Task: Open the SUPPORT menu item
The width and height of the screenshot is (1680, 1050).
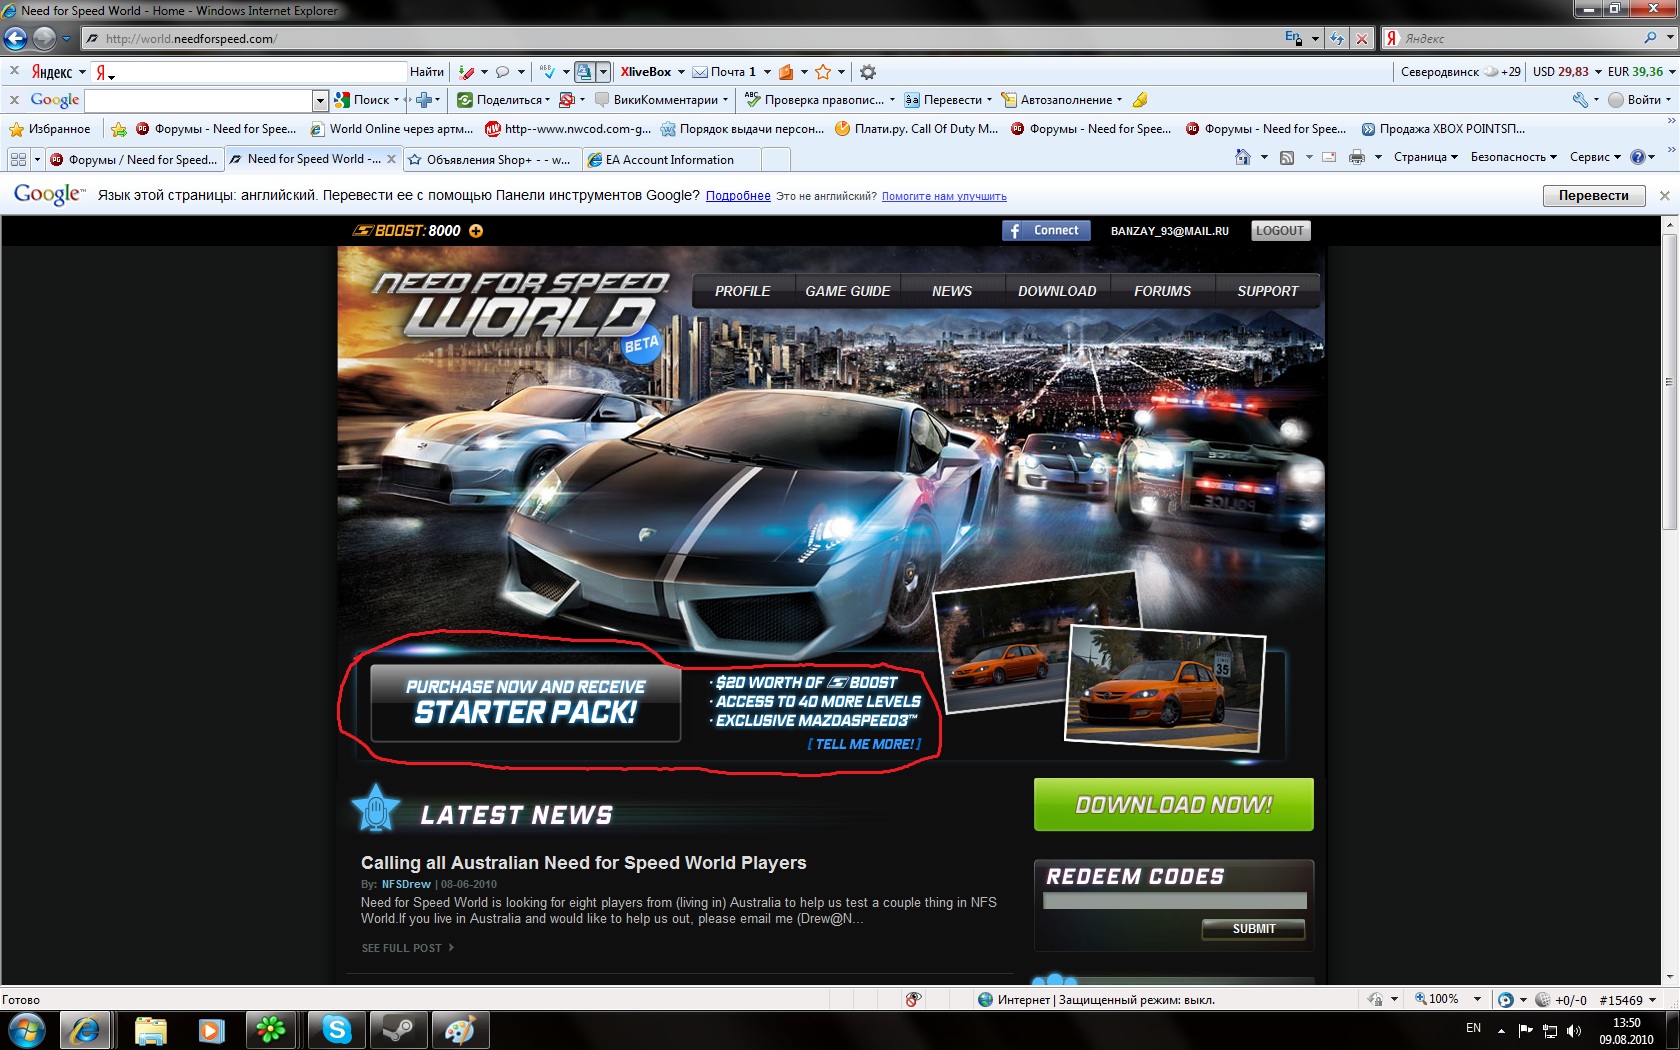Action: pos(1267,291)
